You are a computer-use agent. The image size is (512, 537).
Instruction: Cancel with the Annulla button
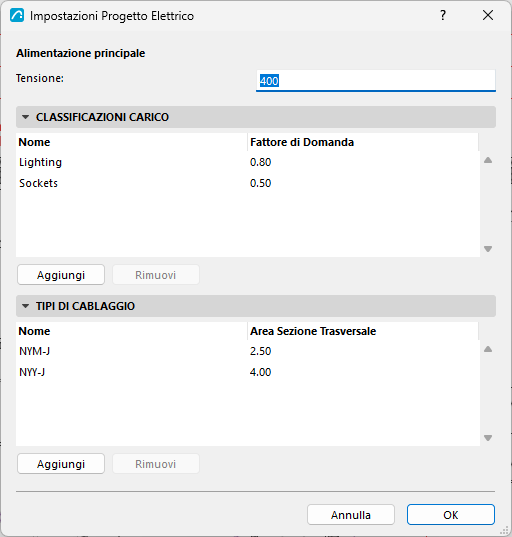click(x=351, y=514)
